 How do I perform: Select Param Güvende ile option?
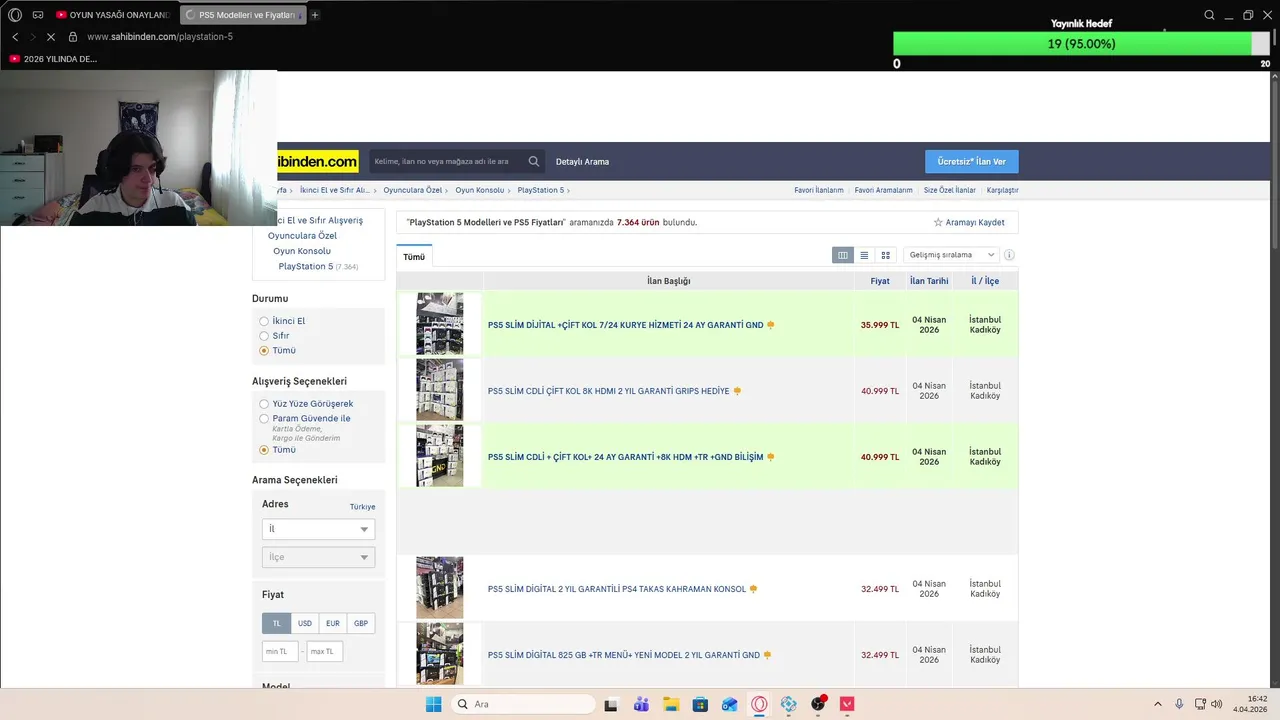(x=264, y=419)
